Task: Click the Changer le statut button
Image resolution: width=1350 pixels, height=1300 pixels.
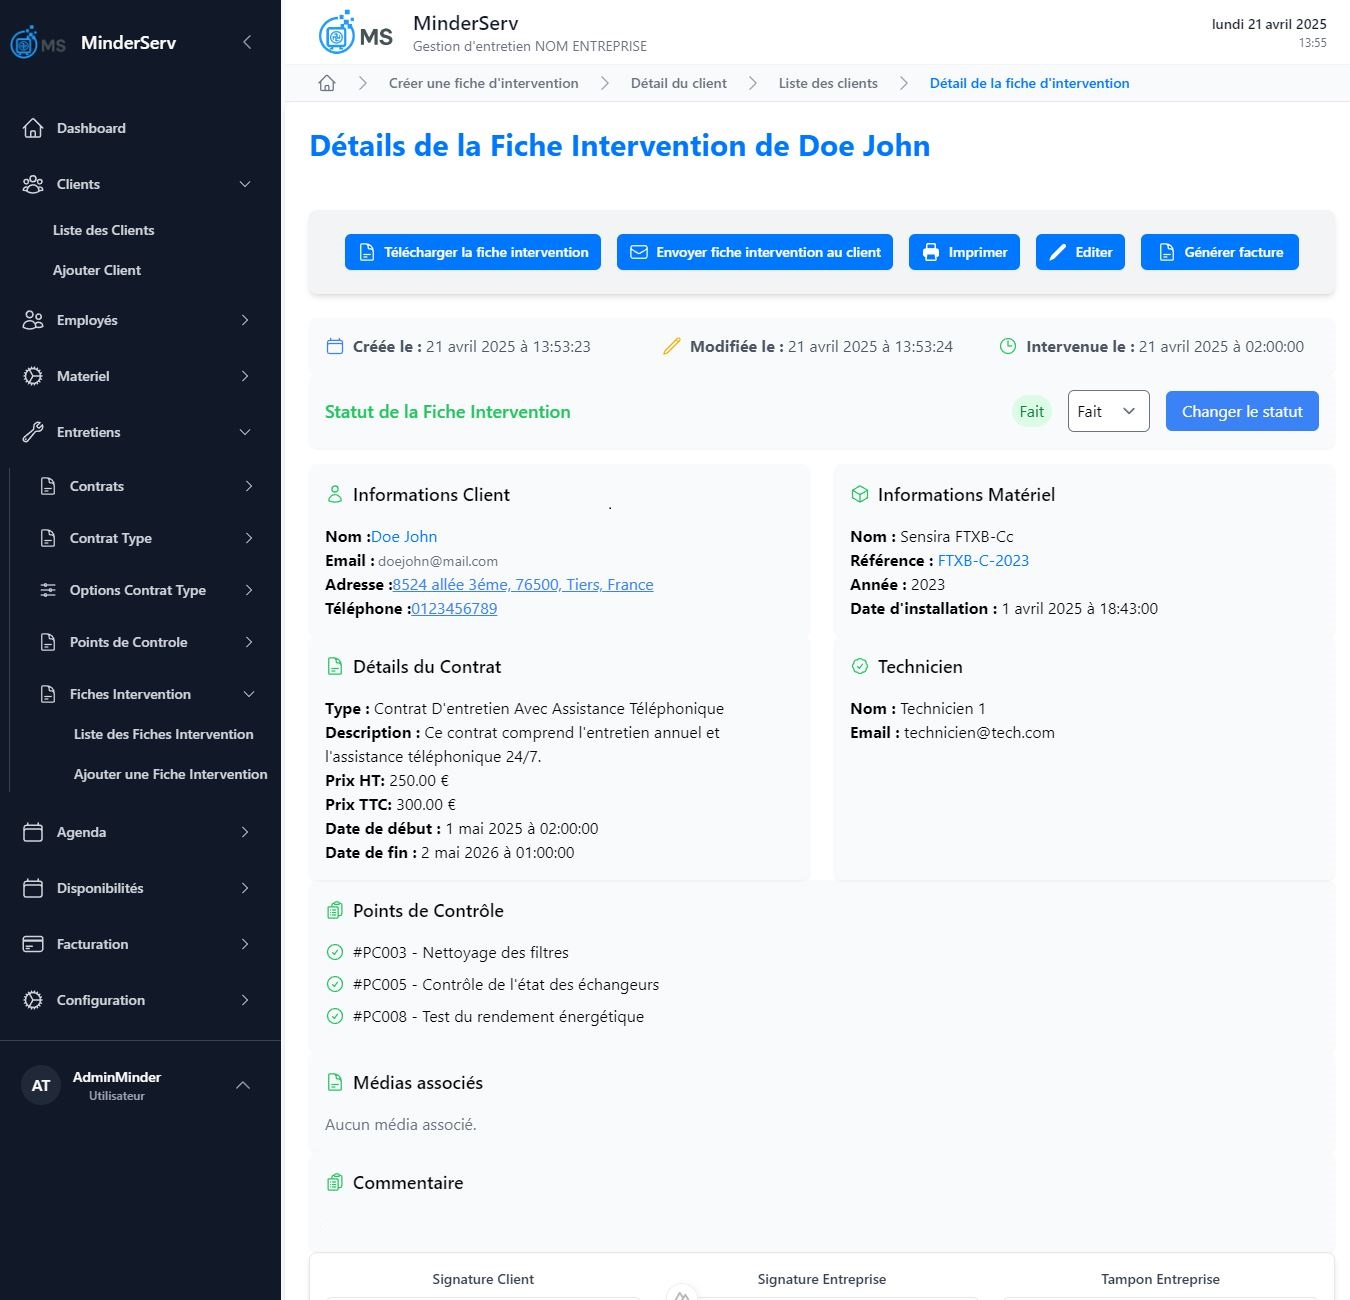Action: click(x=1241, y=410)
